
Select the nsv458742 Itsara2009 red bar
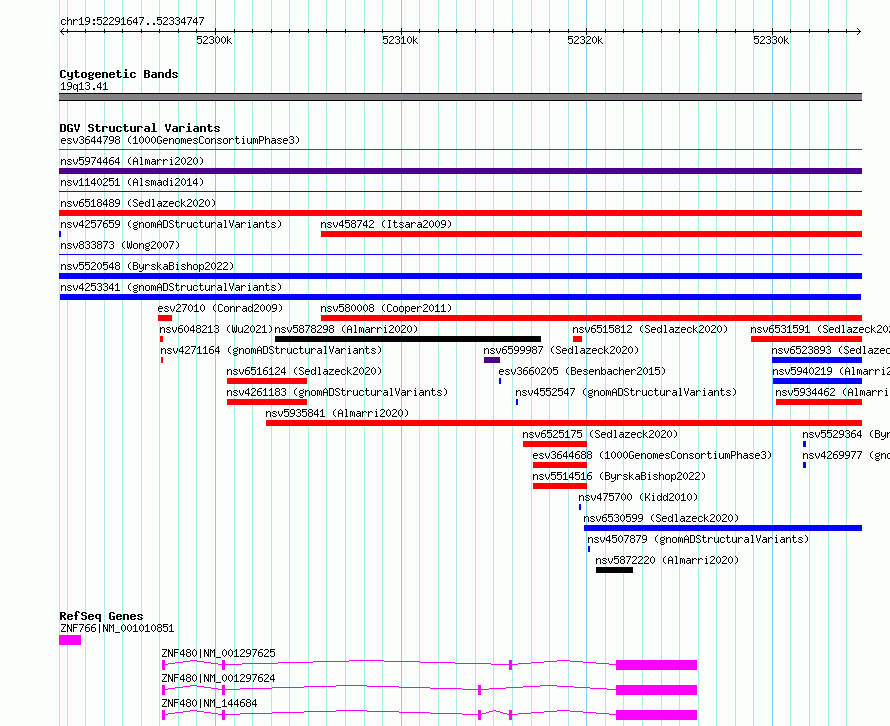[591, 234]
